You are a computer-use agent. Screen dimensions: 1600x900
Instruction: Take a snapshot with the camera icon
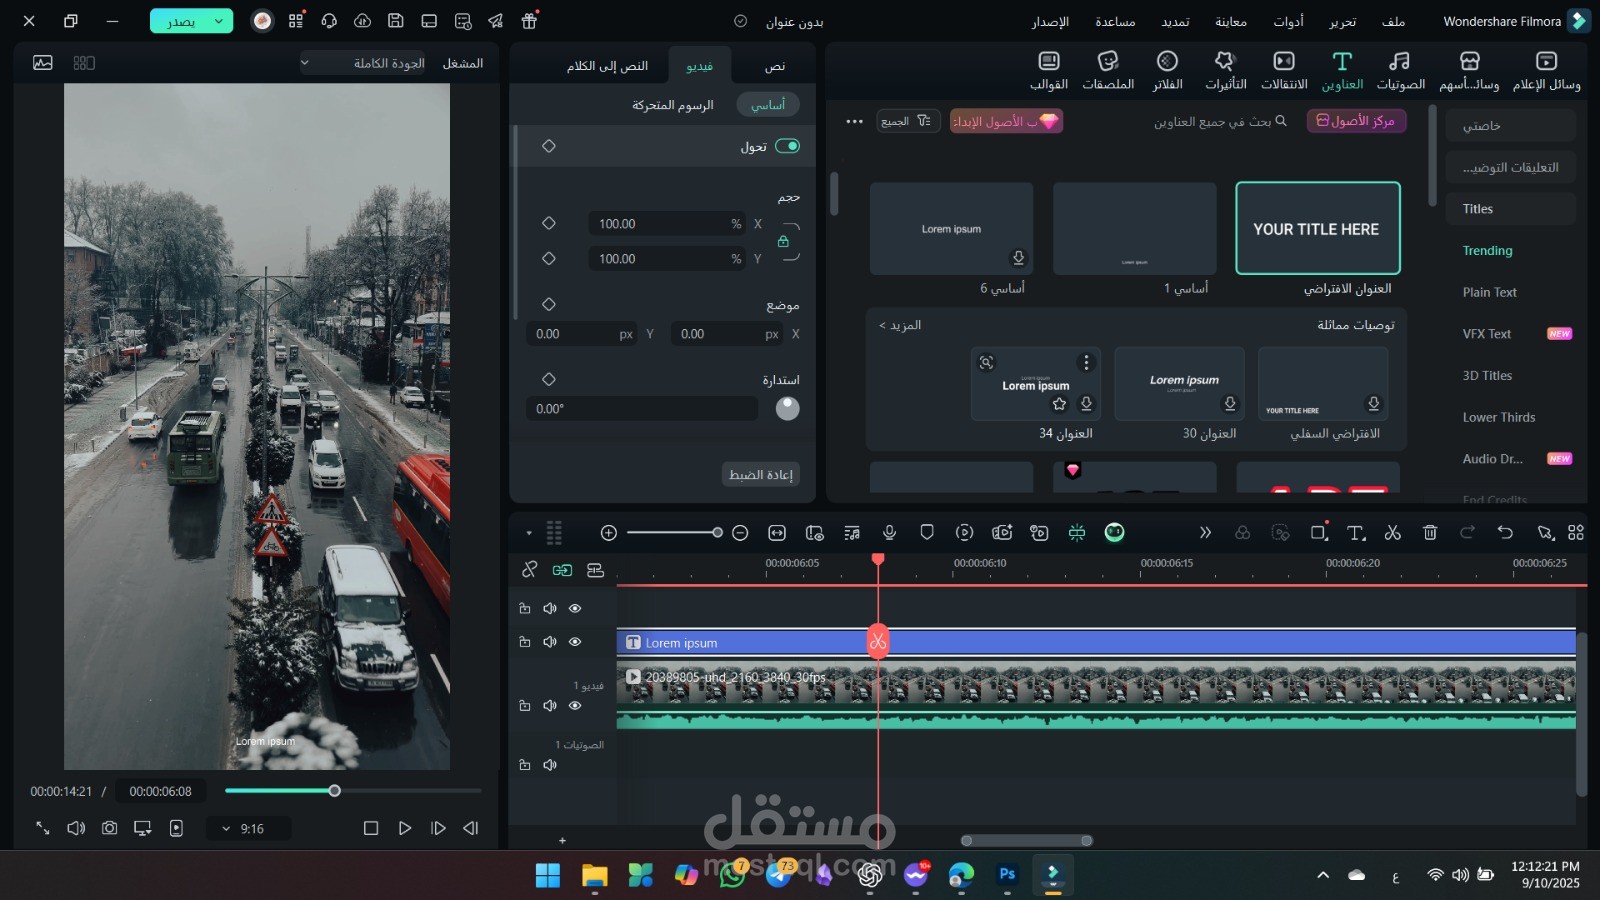(x=110, y=828)
